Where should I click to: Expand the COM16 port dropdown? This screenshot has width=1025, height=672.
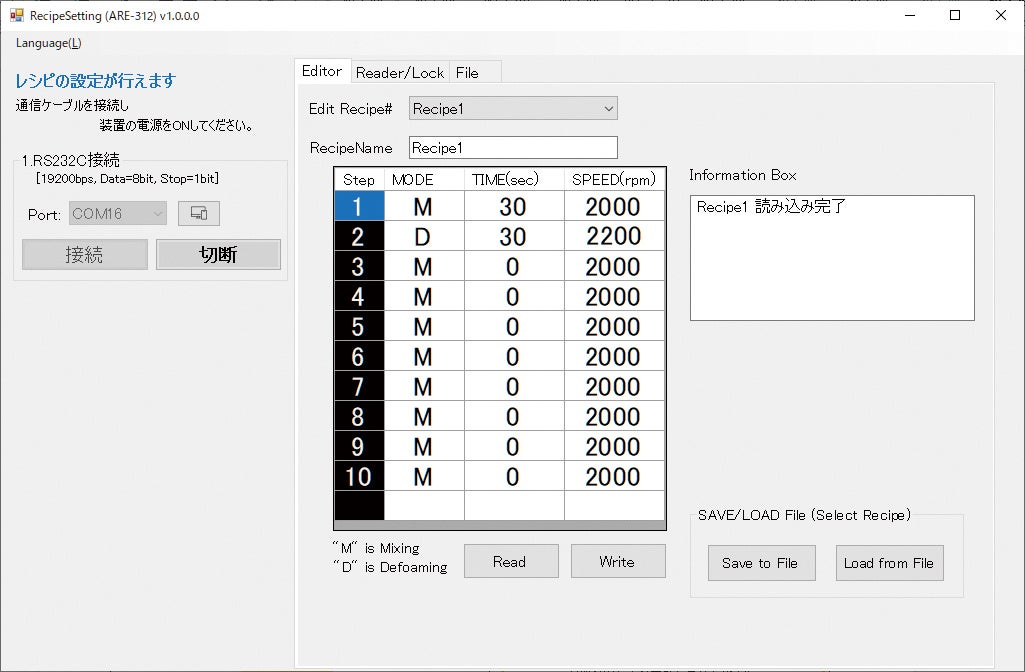(118, 213)
